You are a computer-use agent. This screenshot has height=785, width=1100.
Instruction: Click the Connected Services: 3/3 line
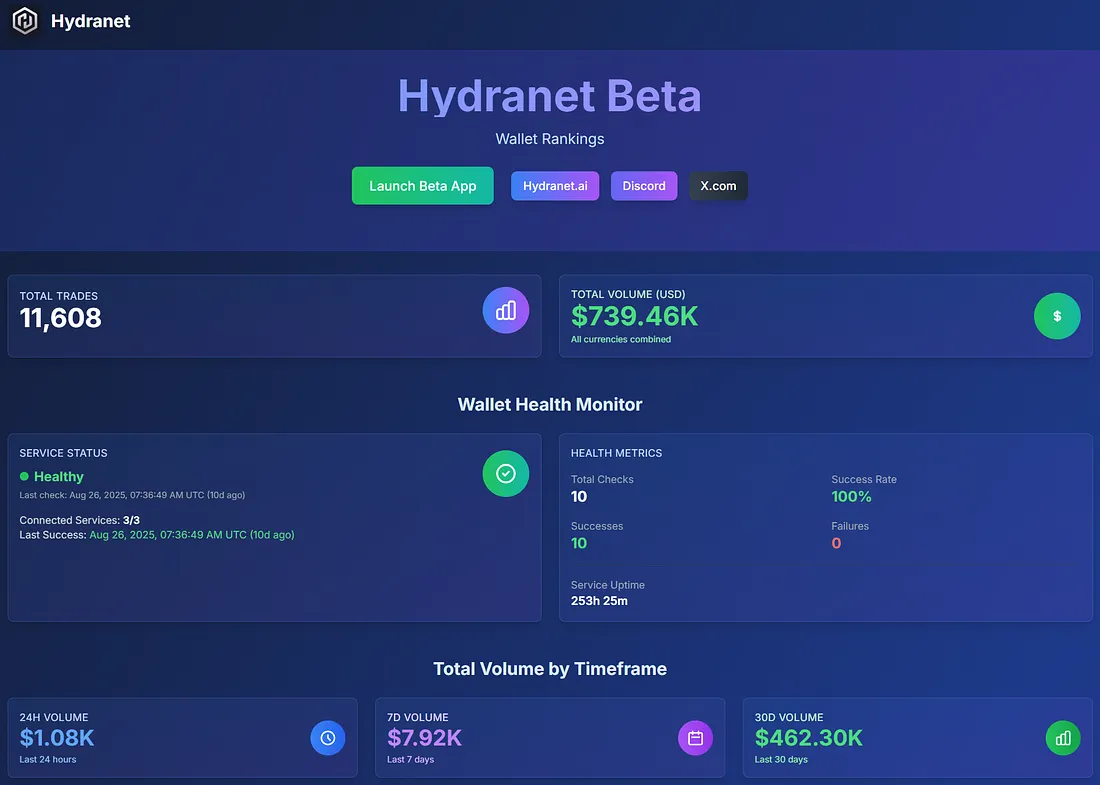click(x=79, y=520)
